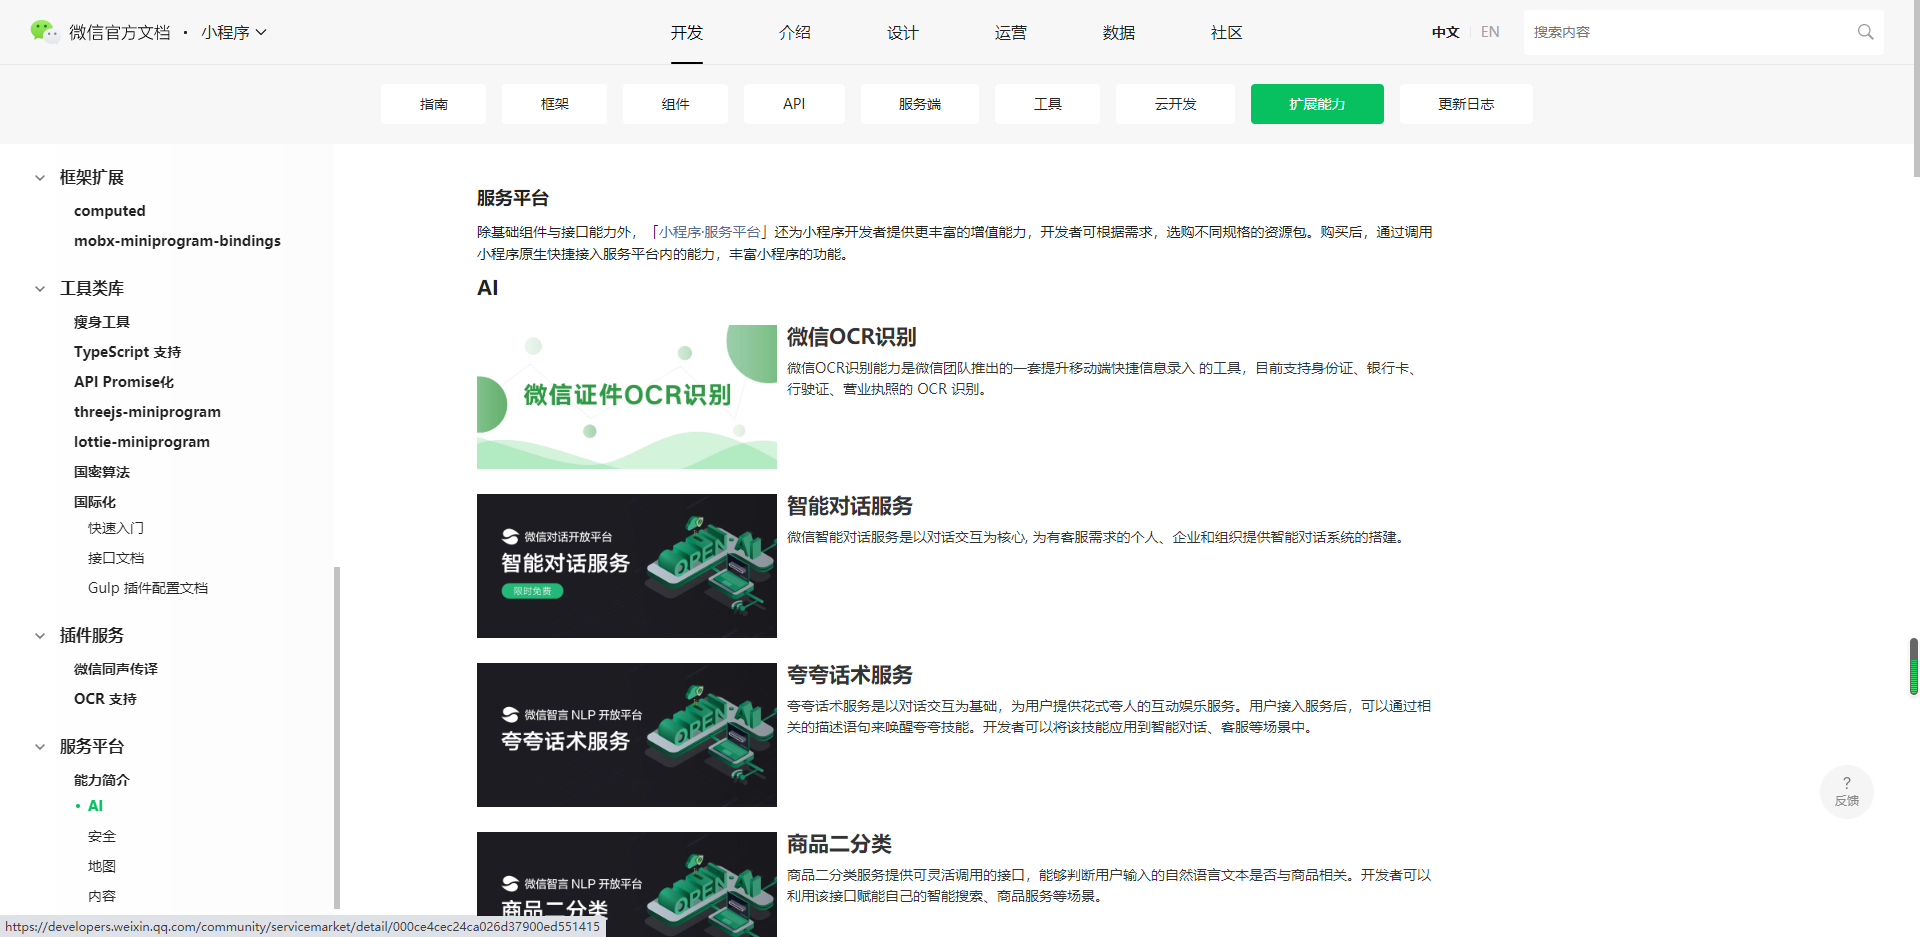Open the 服务端 sub-navigation tab
The height and width of the screenshot is (937, 1920).
(920, 104)
